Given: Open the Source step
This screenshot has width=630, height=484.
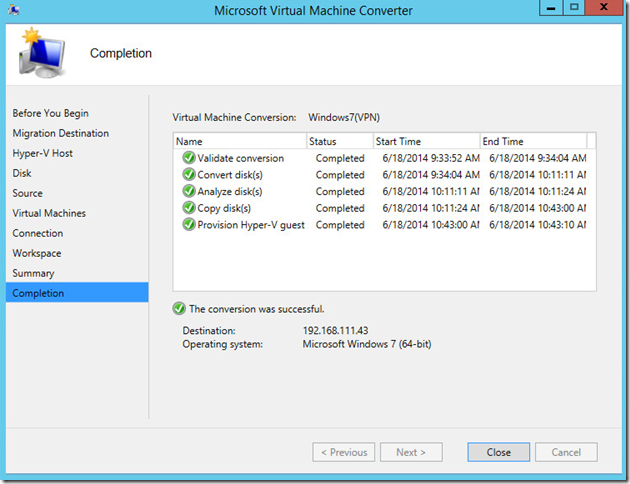Looking at the screenshot, I should point(27,193).
